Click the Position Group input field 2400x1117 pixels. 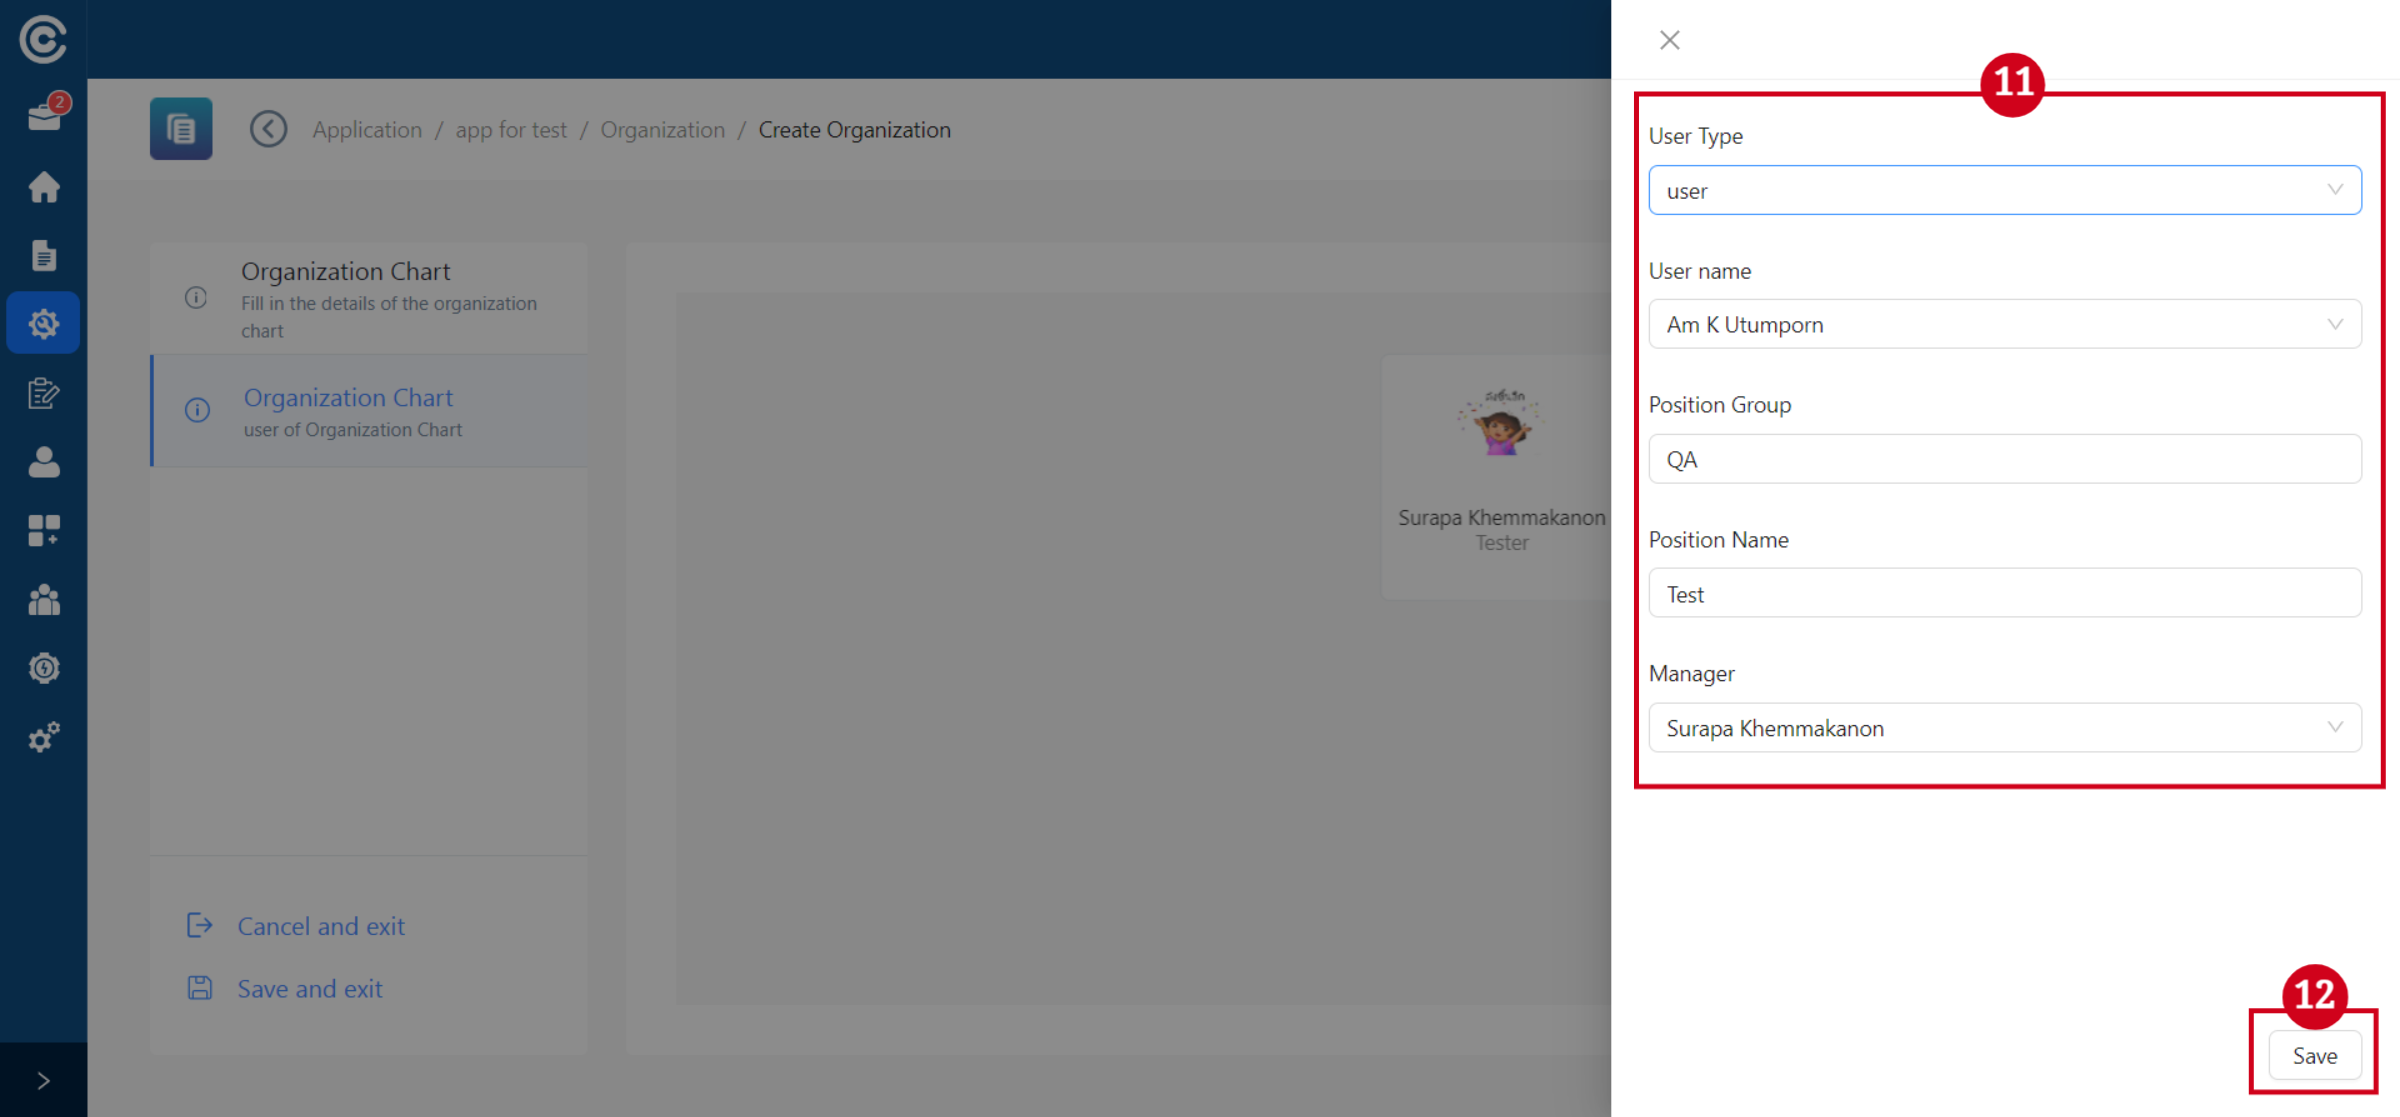coord(2004,459)
